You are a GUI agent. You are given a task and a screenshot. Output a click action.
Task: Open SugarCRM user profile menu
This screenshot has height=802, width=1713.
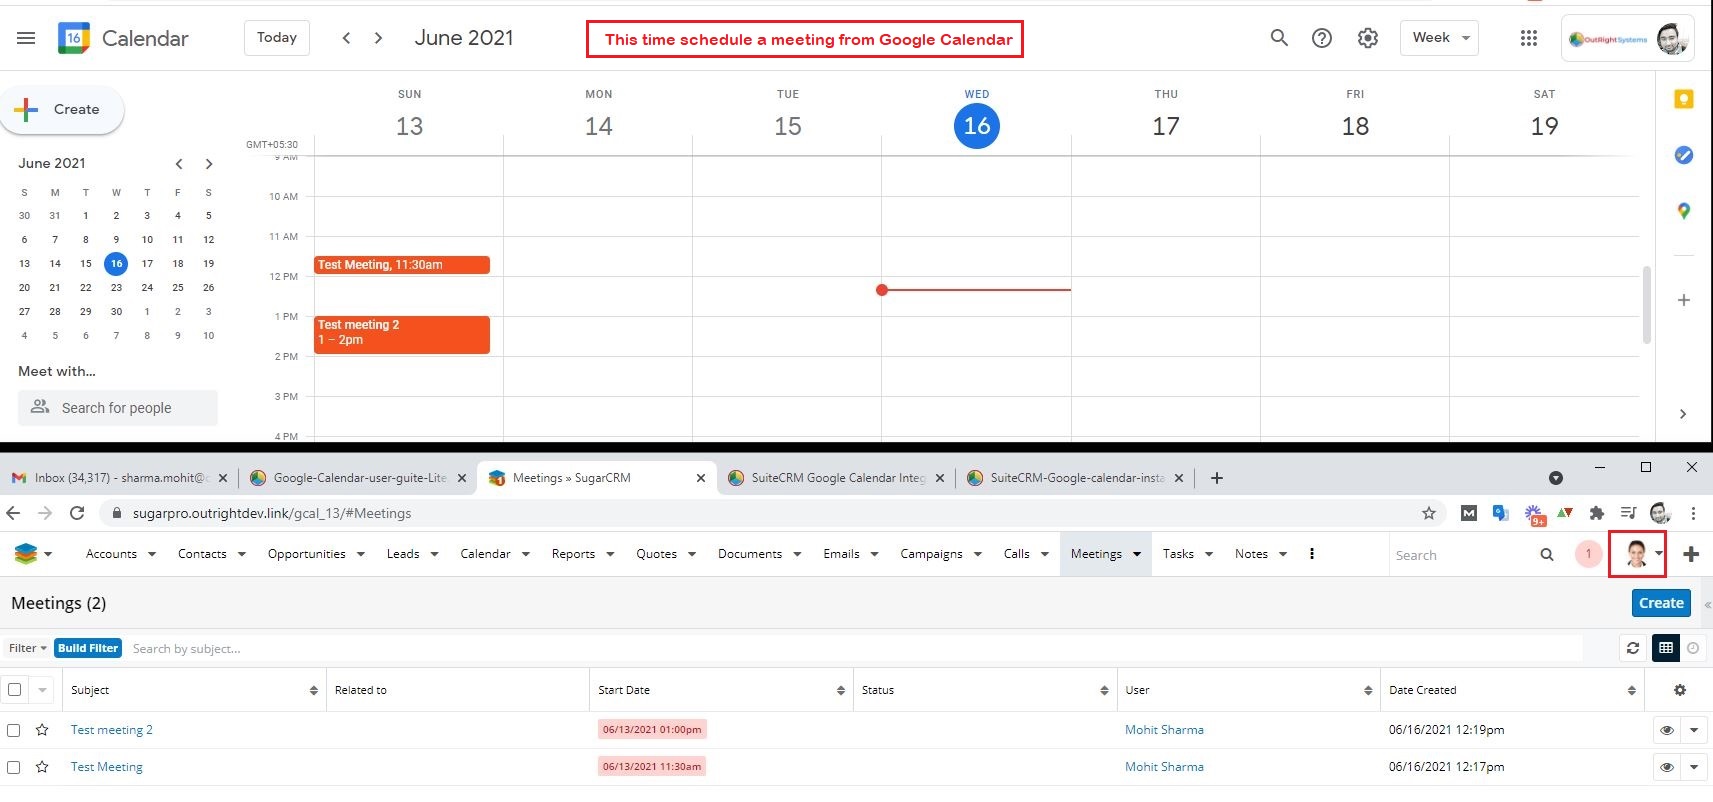point(1638,554)
